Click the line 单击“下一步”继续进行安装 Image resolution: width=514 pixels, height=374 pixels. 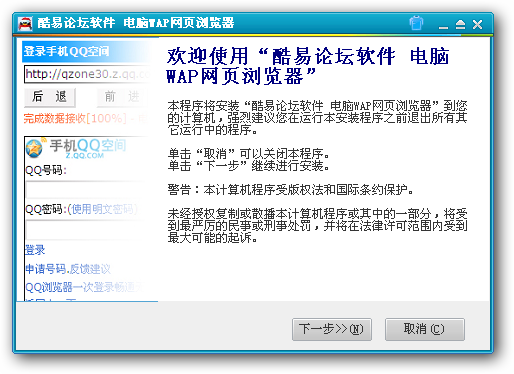click(249, 166)
